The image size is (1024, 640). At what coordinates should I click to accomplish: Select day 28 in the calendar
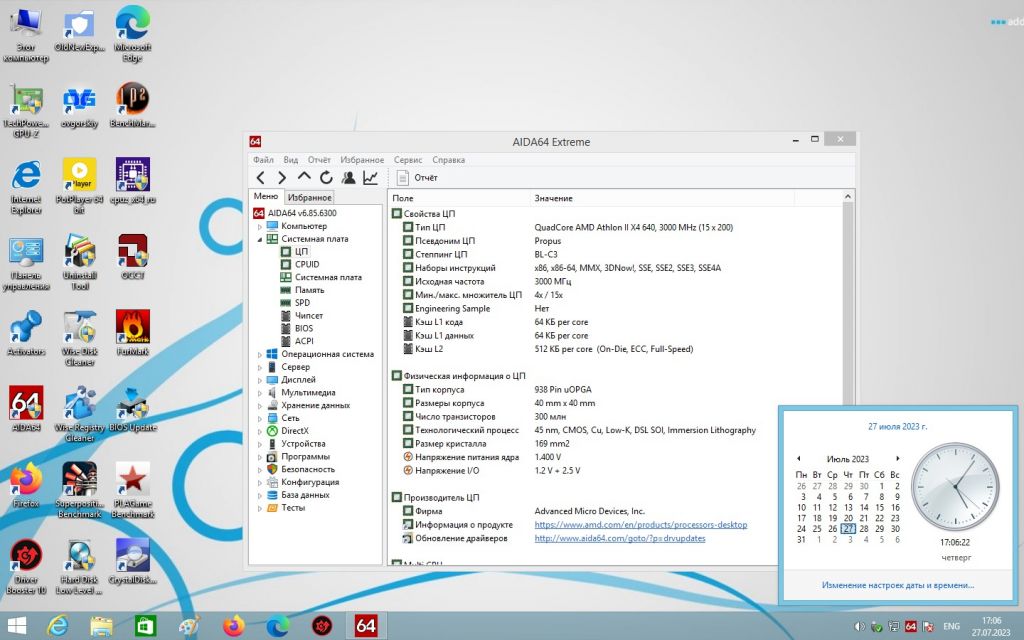tap(863, 529)
